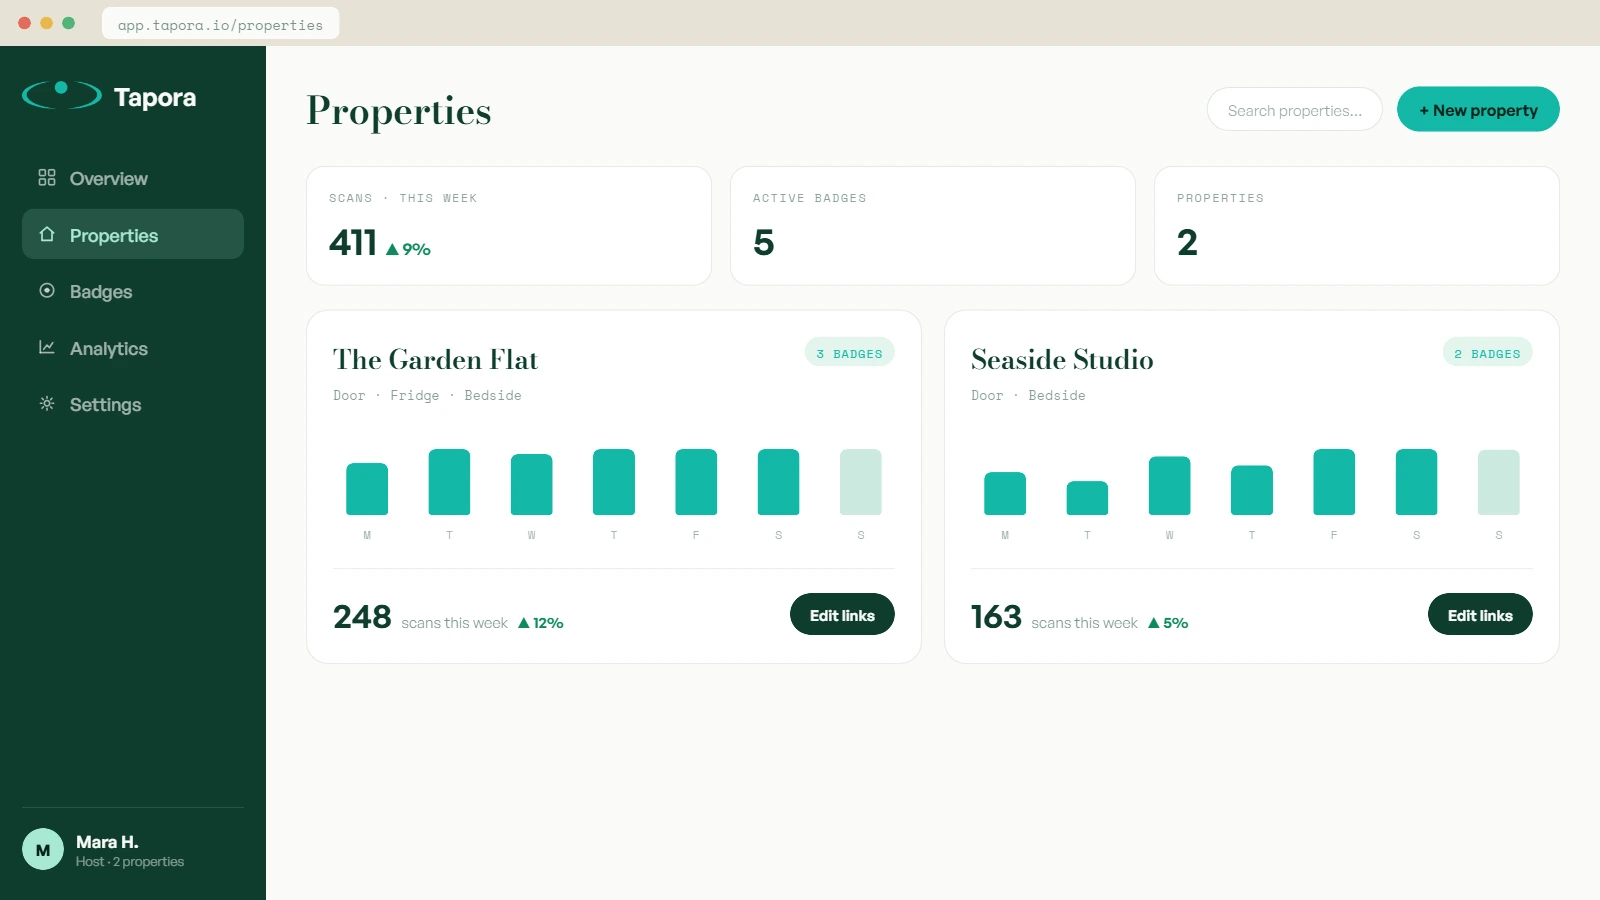
Task: Open Analytics from sidebar
Action: (x=133, y=348)
